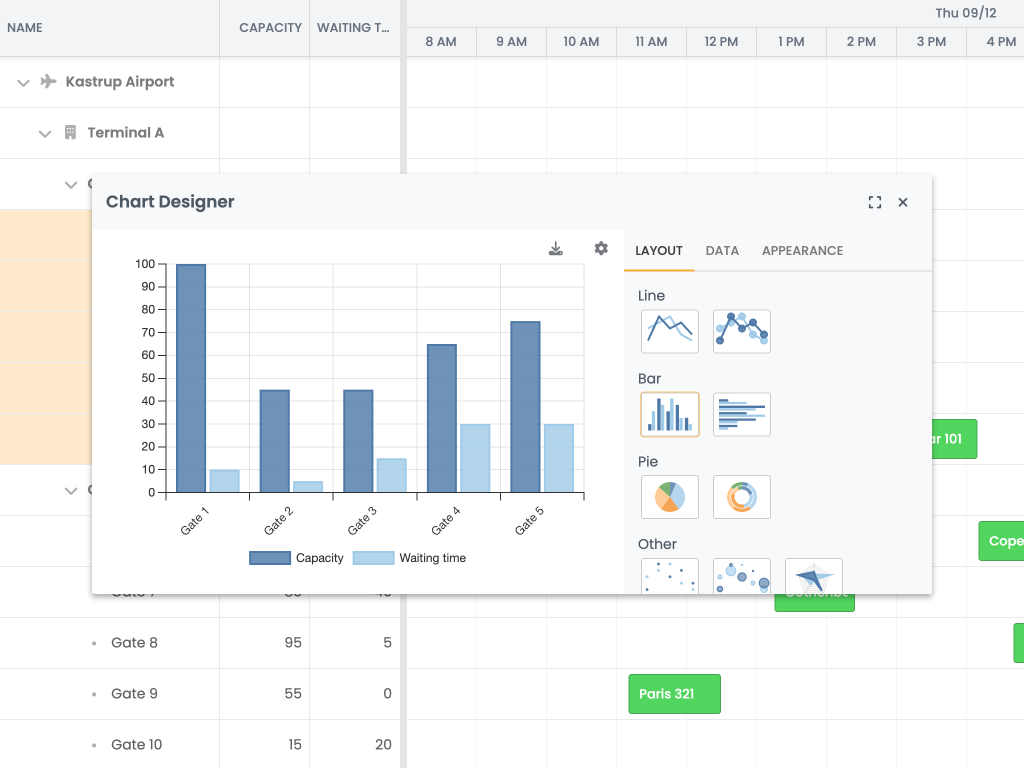
Task: Open chart settings gear
Action: pos(601,248)
